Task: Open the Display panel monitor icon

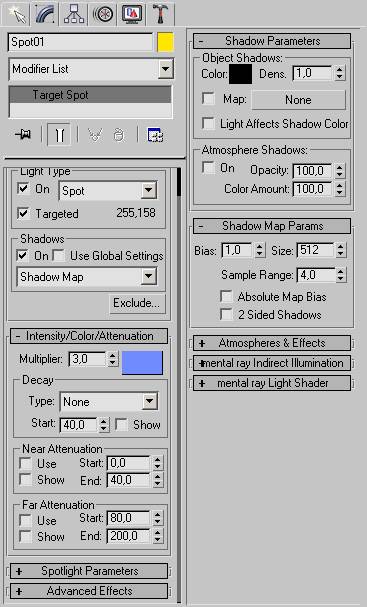Action: tap(132, 14)
